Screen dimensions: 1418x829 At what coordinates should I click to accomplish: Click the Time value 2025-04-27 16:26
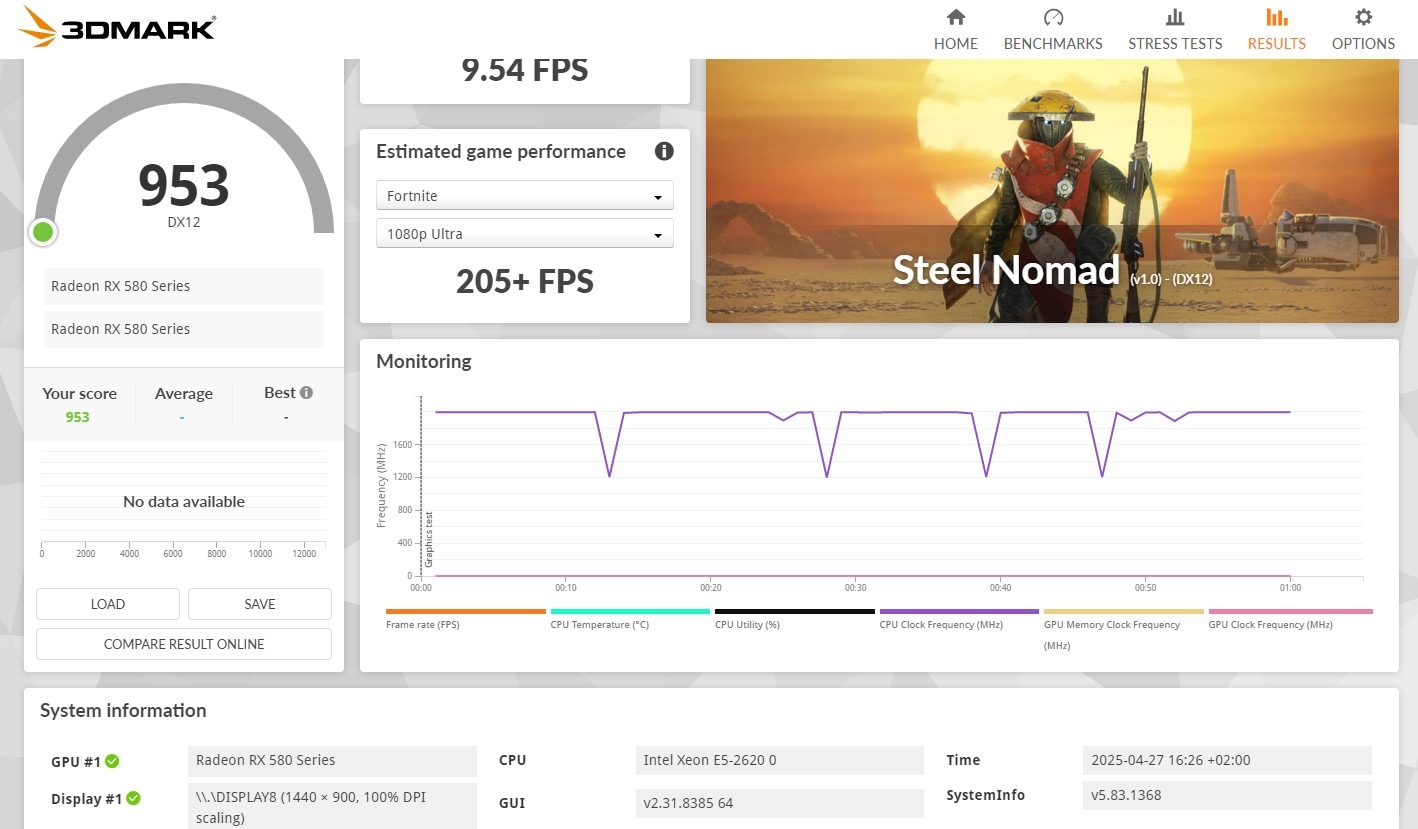click(x=1227, y=760)
